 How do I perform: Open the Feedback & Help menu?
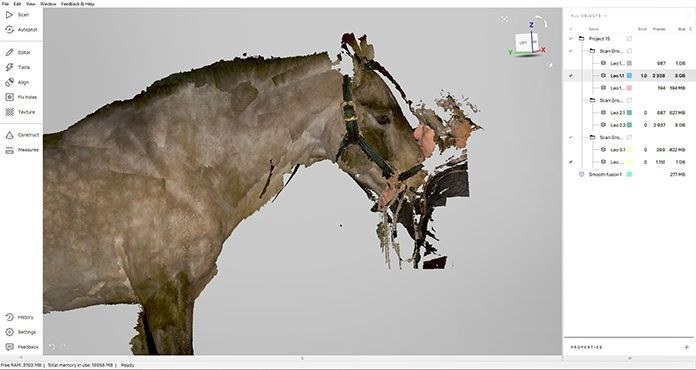78,4
